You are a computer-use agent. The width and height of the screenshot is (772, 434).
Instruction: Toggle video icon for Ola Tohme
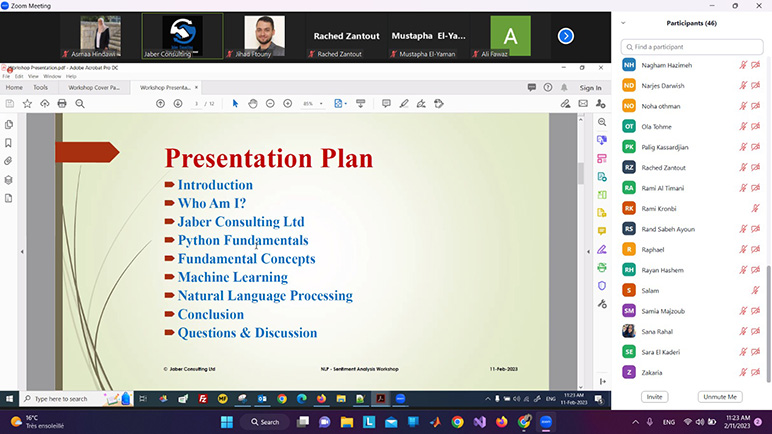pyautogui.click(x=755, y=127)
